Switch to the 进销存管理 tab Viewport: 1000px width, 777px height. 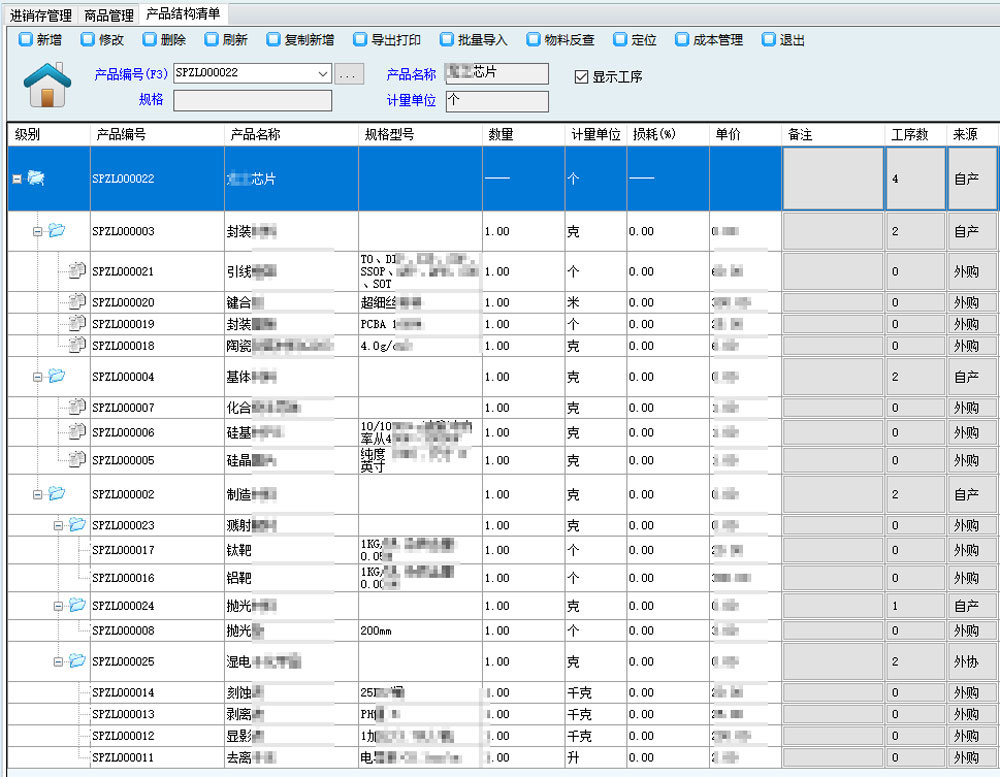click(x=40, y=15)
